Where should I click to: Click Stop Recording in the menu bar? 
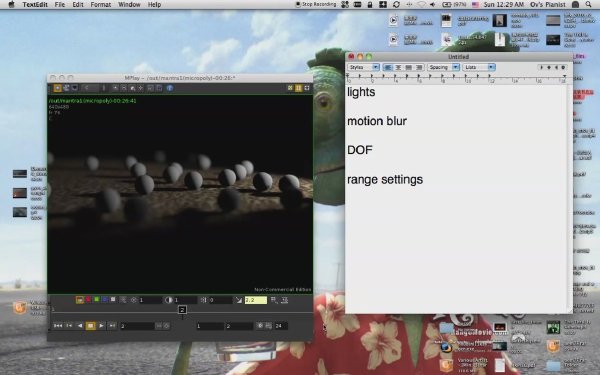point(316,5)
